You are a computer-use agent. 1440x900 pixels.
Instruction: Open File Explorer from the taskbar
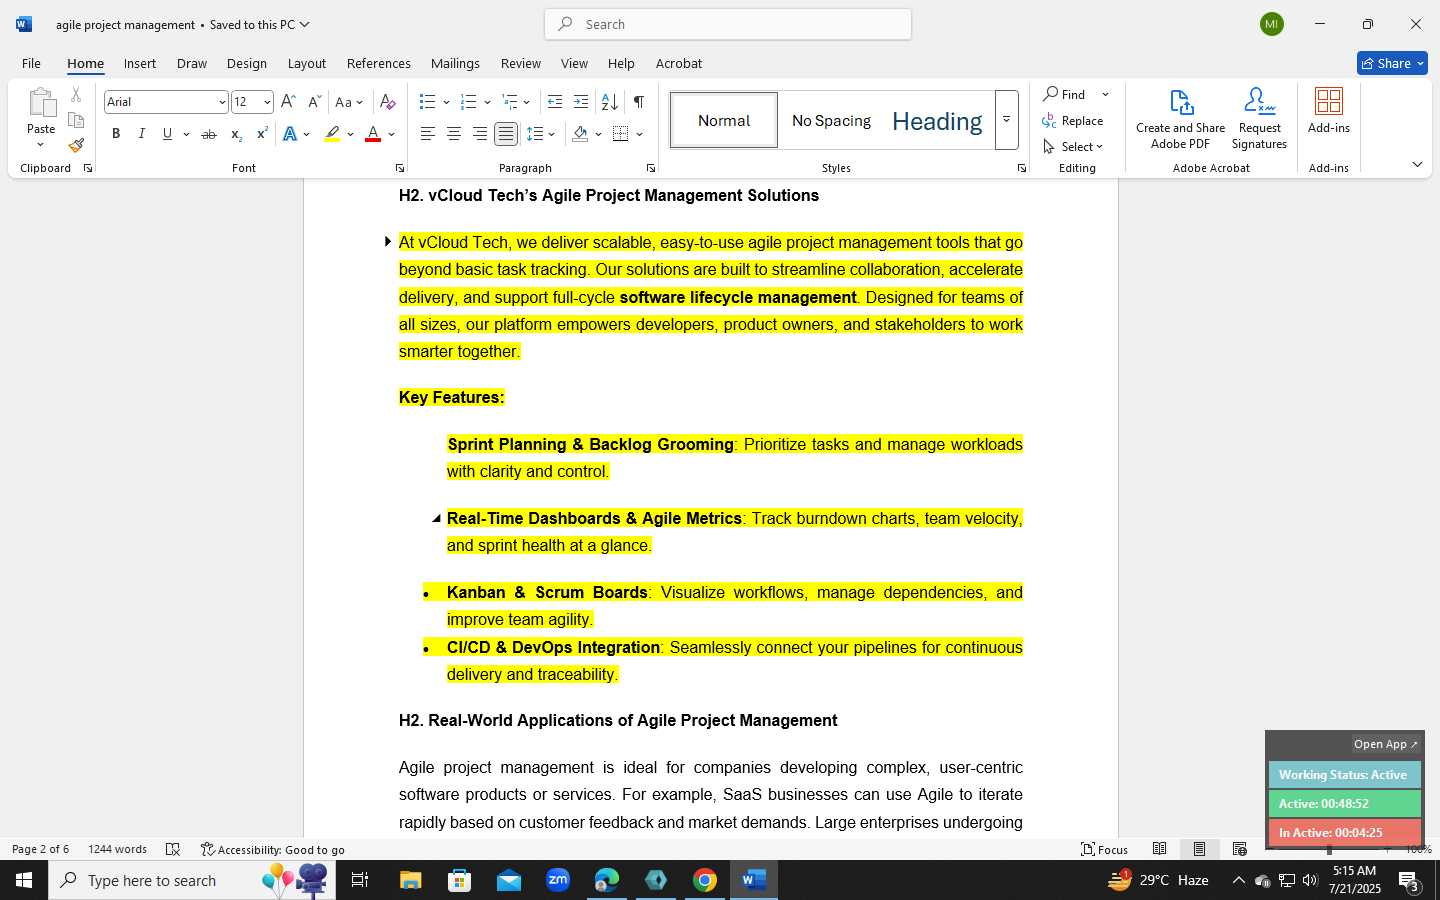pyautogui.click(x=411, y=880)
